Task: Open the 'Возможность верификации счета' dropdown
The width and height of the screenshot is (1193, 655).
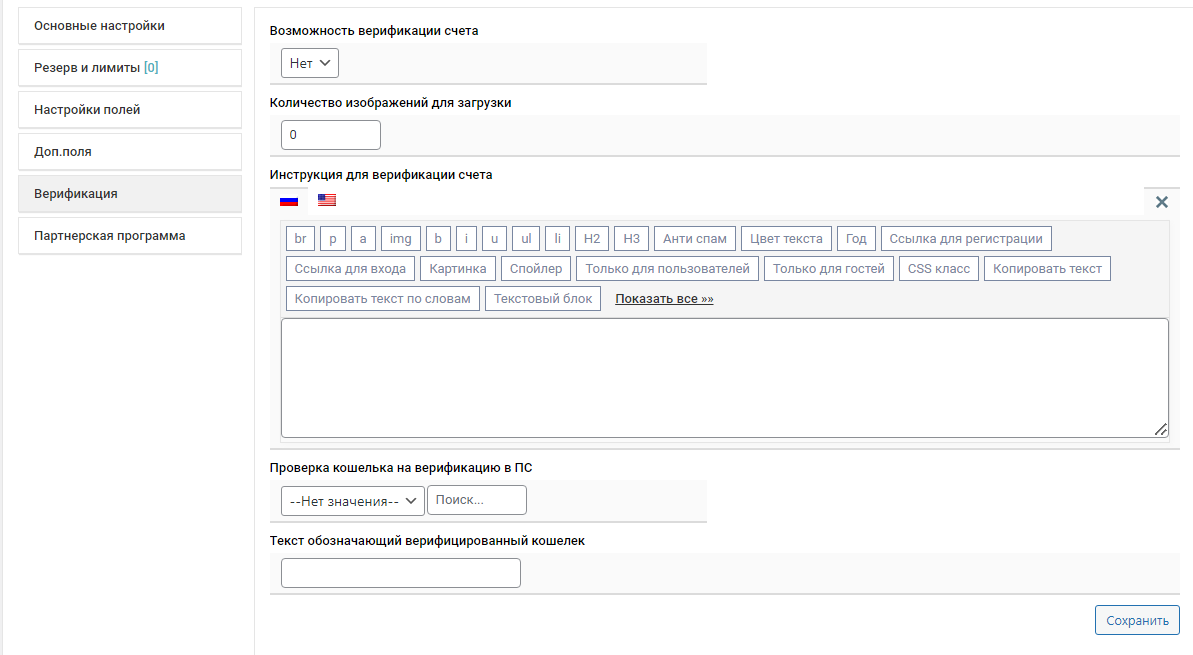Action: tap(310, 63)
